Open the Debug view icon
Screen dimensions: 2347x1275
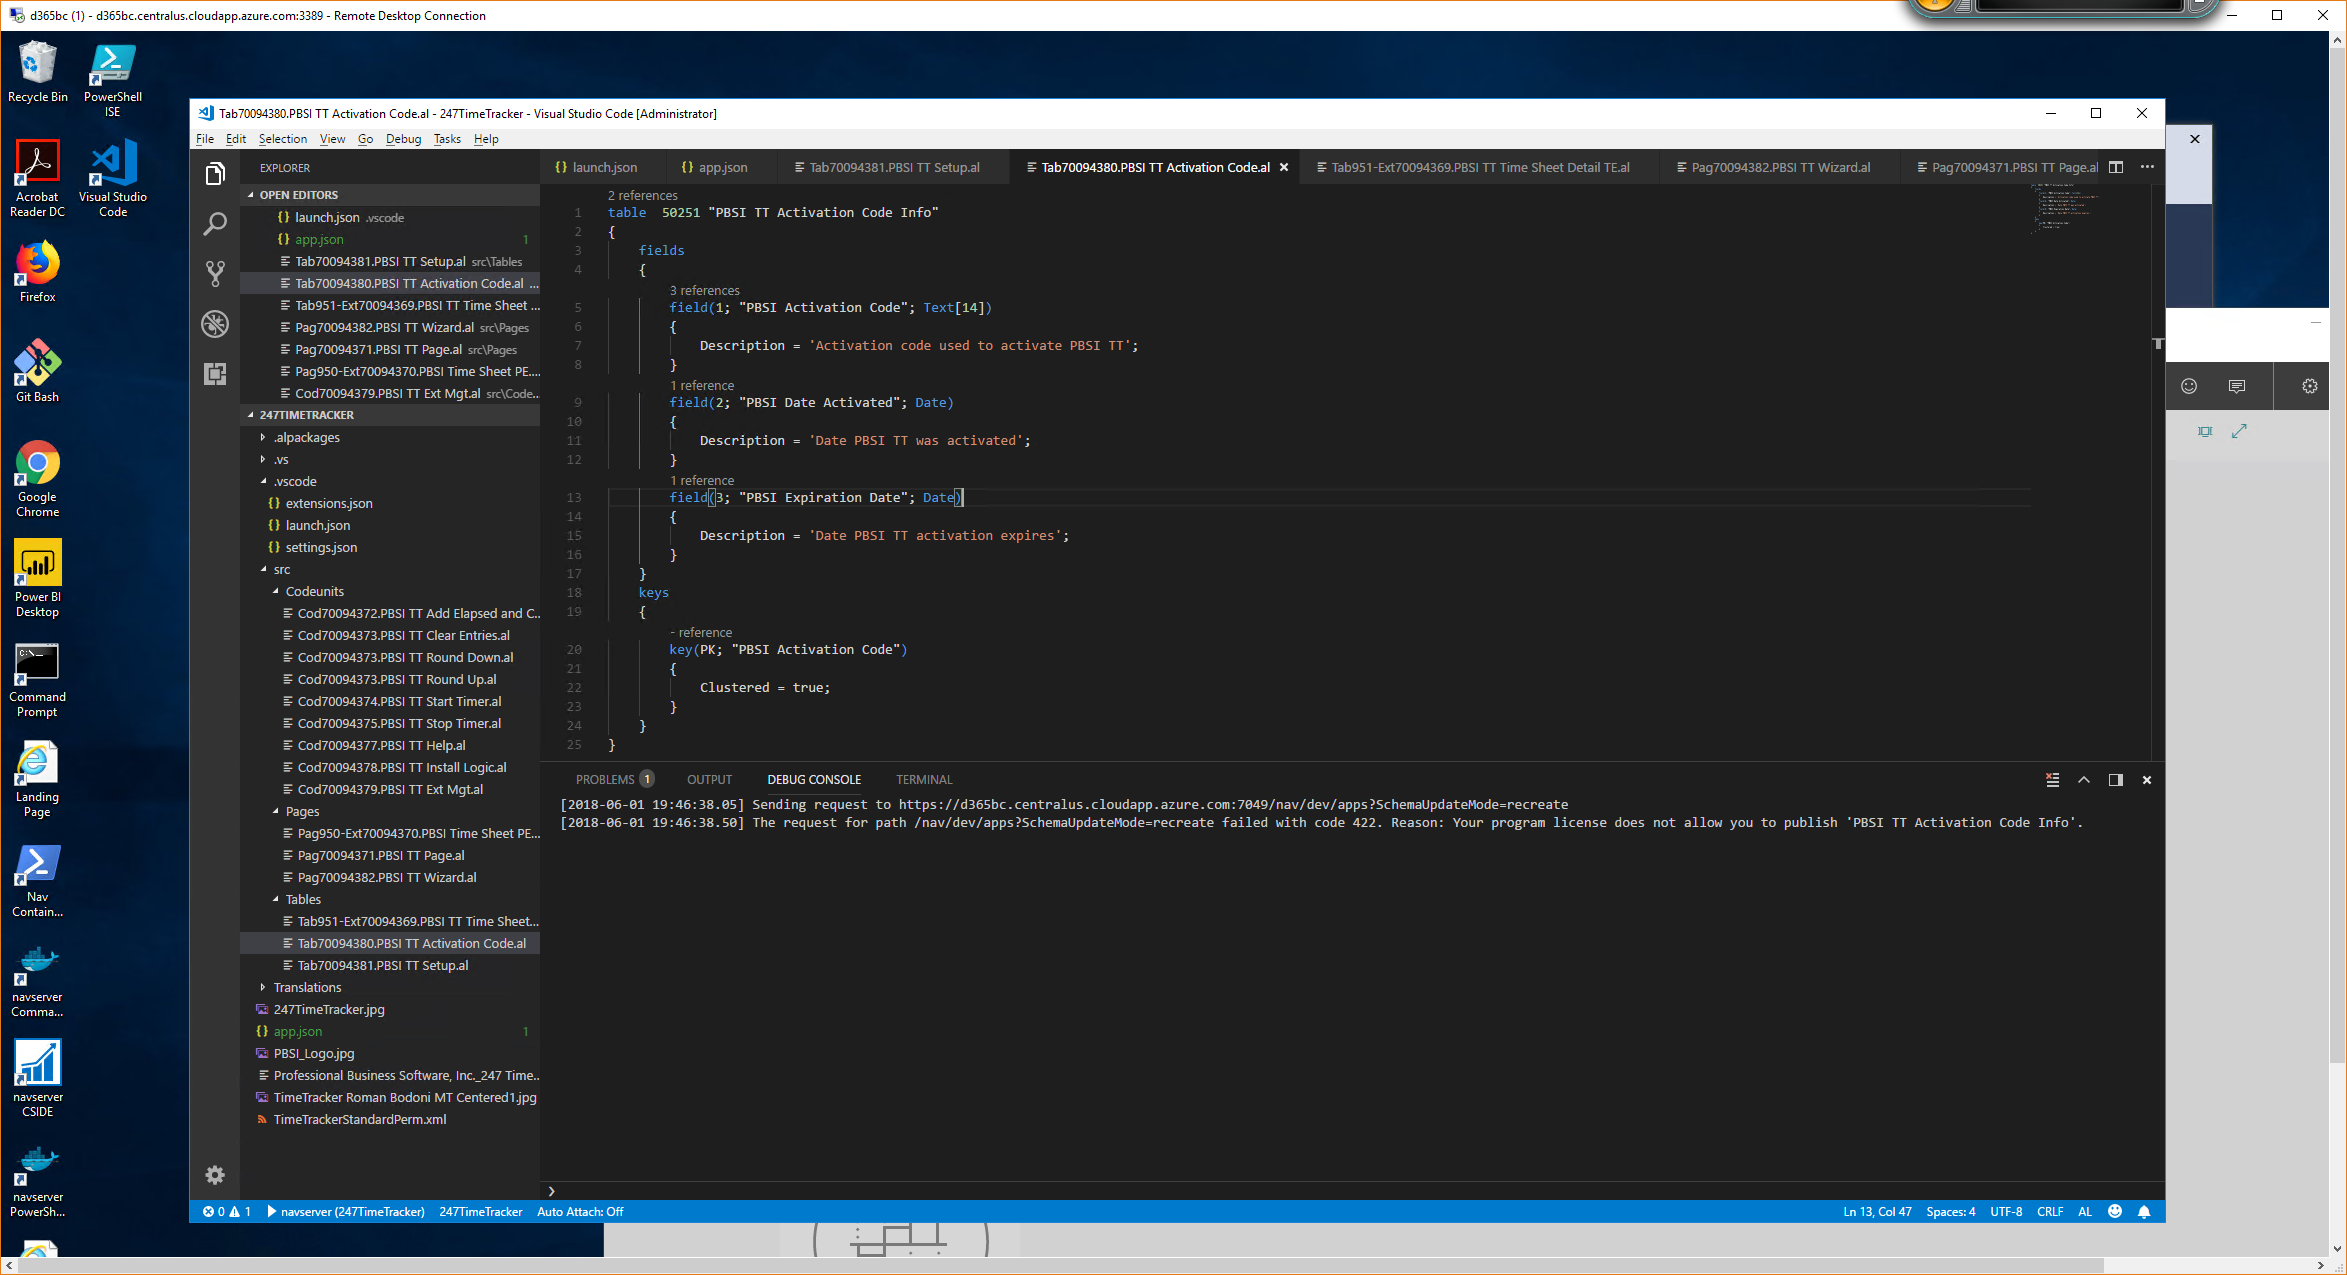[x=215, y=324]
